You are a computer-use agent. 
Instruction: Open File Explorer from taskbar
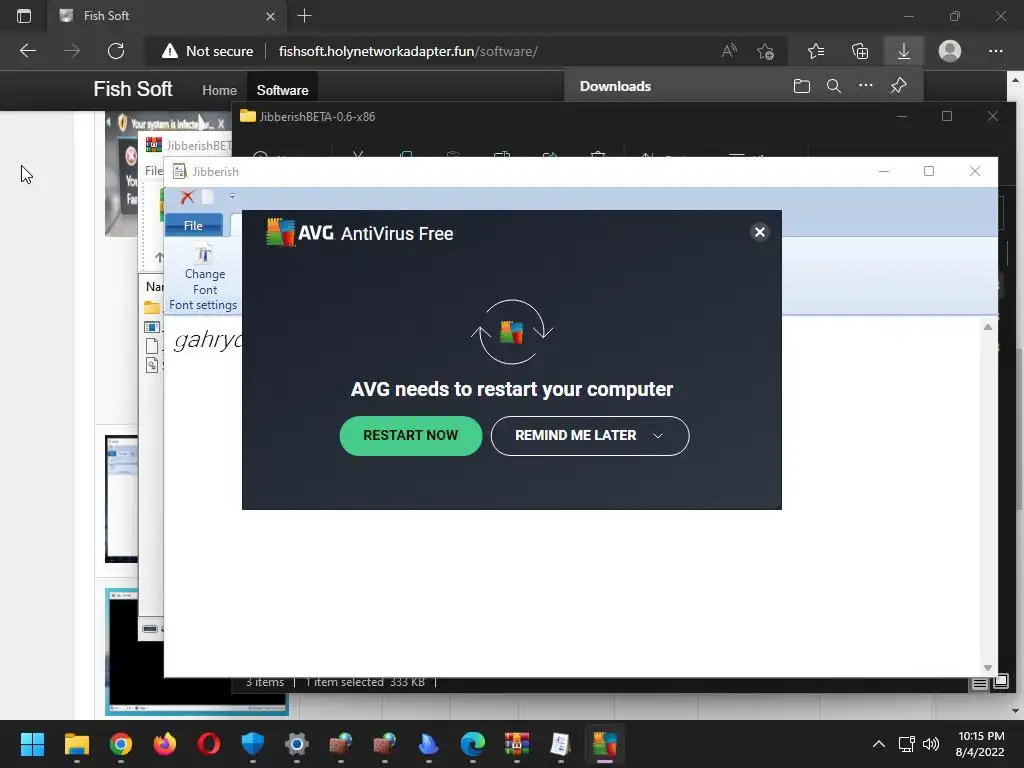click(76, 744)
